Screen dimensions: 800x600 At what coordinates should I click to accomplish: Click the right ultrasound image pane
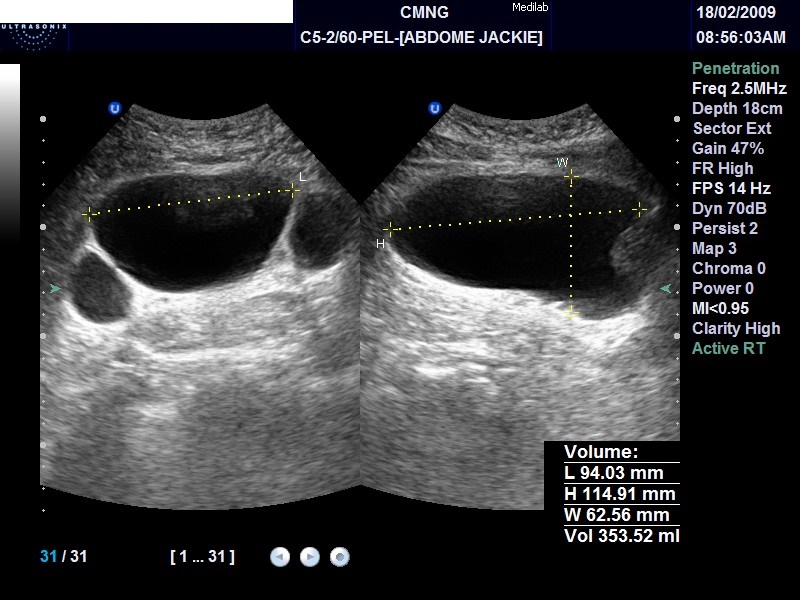pos(520,306)
